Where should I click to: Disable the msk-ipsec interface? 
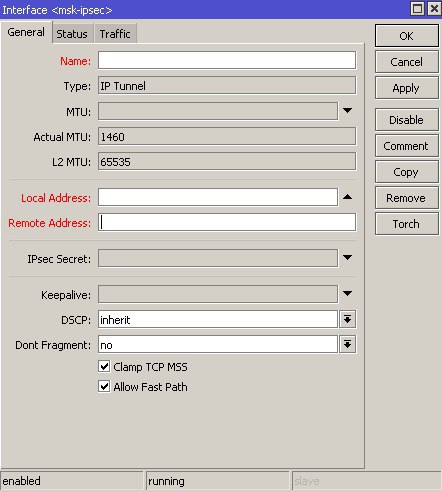pyautogui.click(x=406, y=120)
